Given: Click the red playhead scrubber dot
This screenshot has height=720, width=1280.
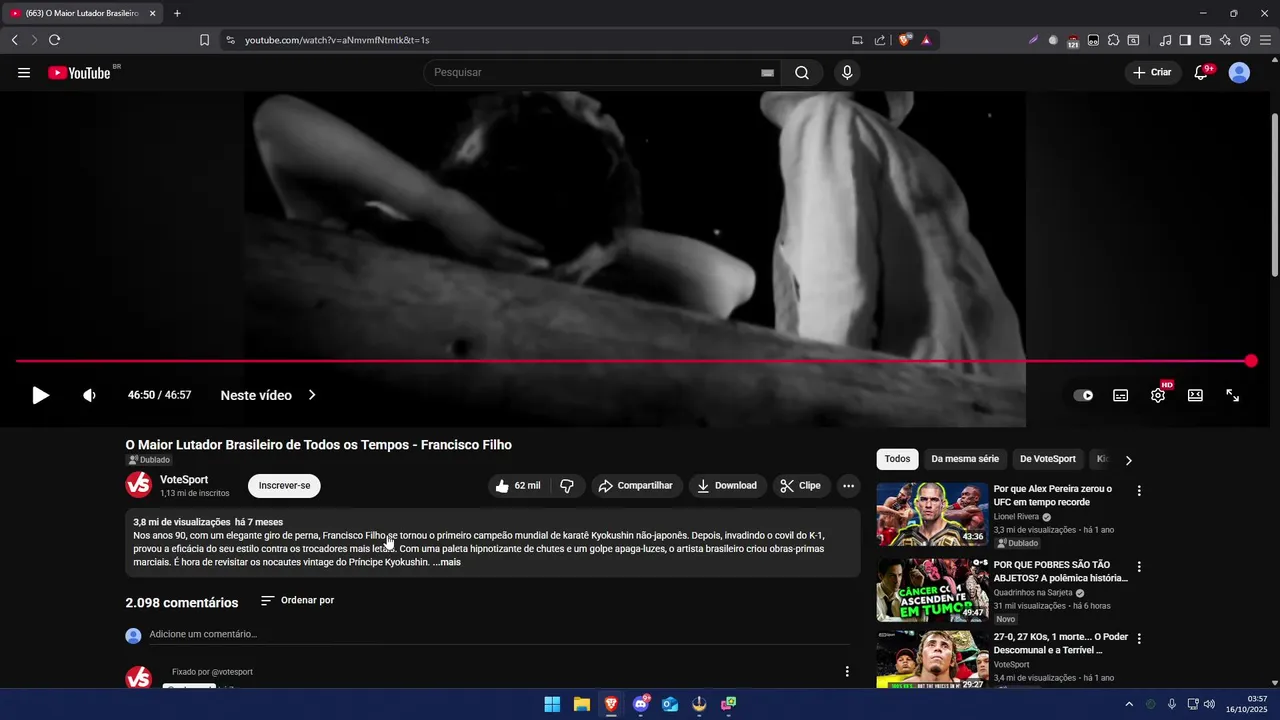Looking at the screenshot, I should click(x=1251, y=361).
